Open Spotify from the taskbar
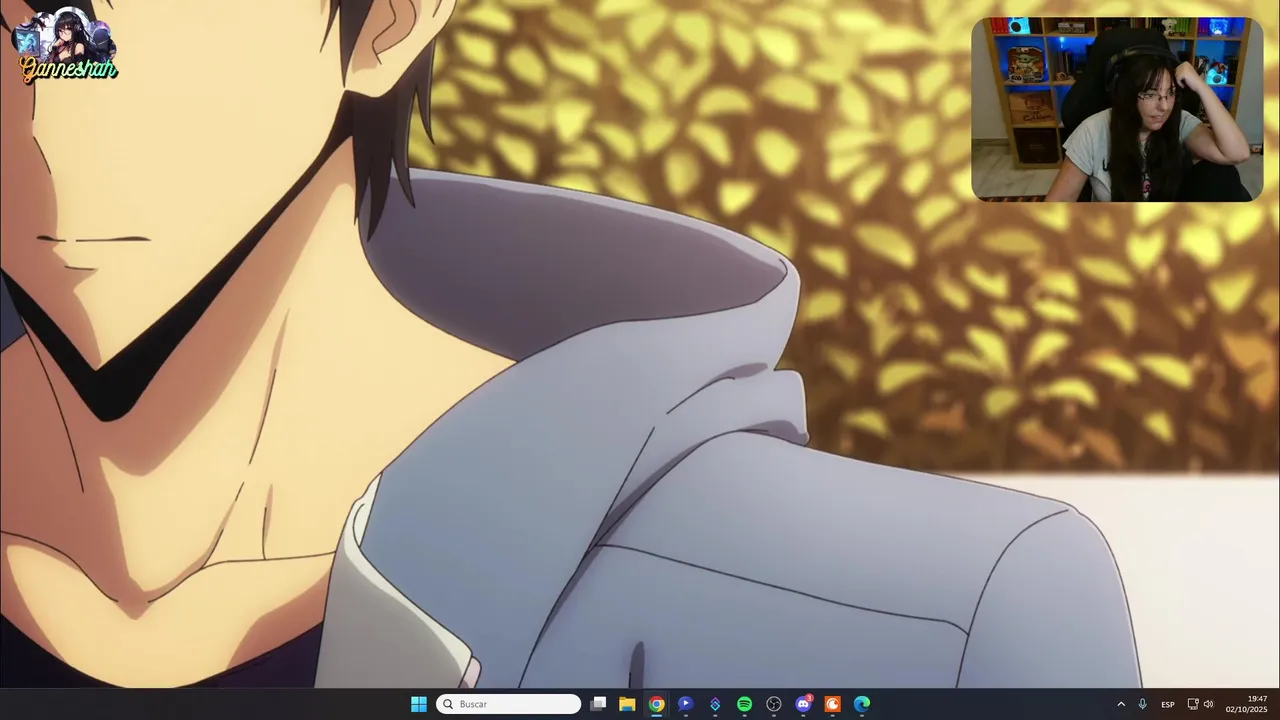1280x720 pixels. coord(744,704)
